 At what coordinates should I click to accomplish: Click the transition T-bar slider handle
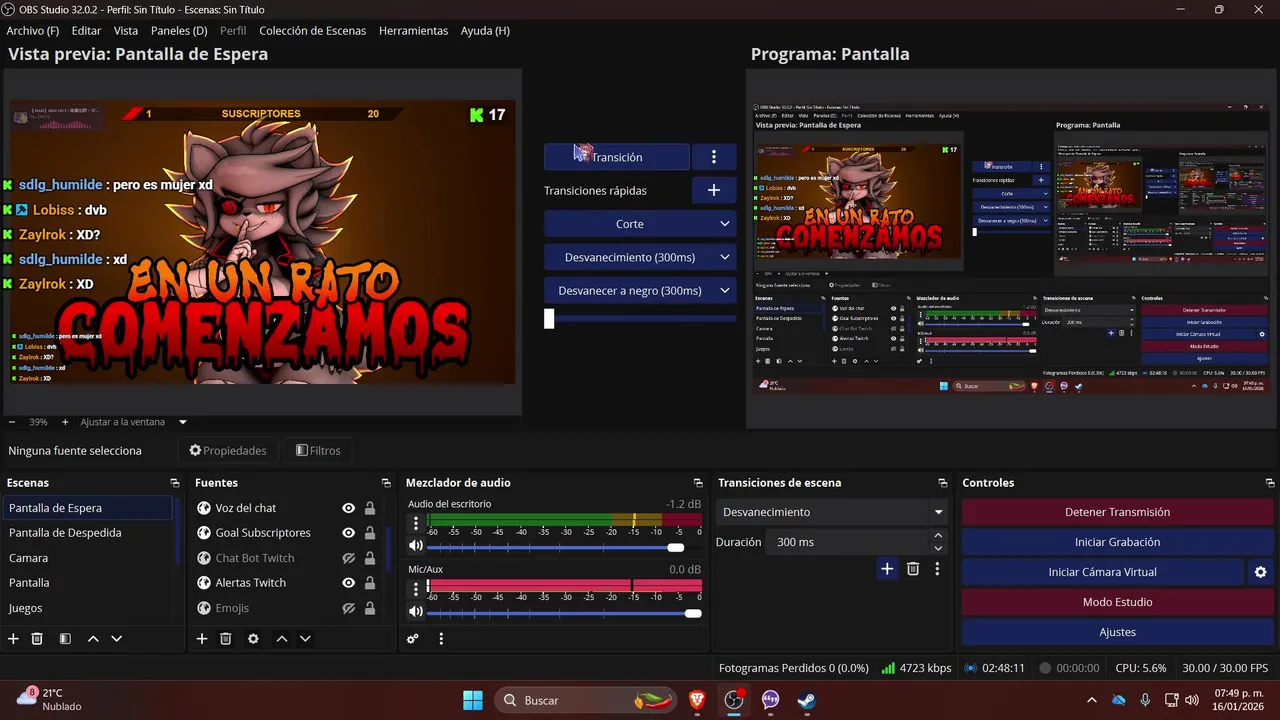click(x=549, y=319)
